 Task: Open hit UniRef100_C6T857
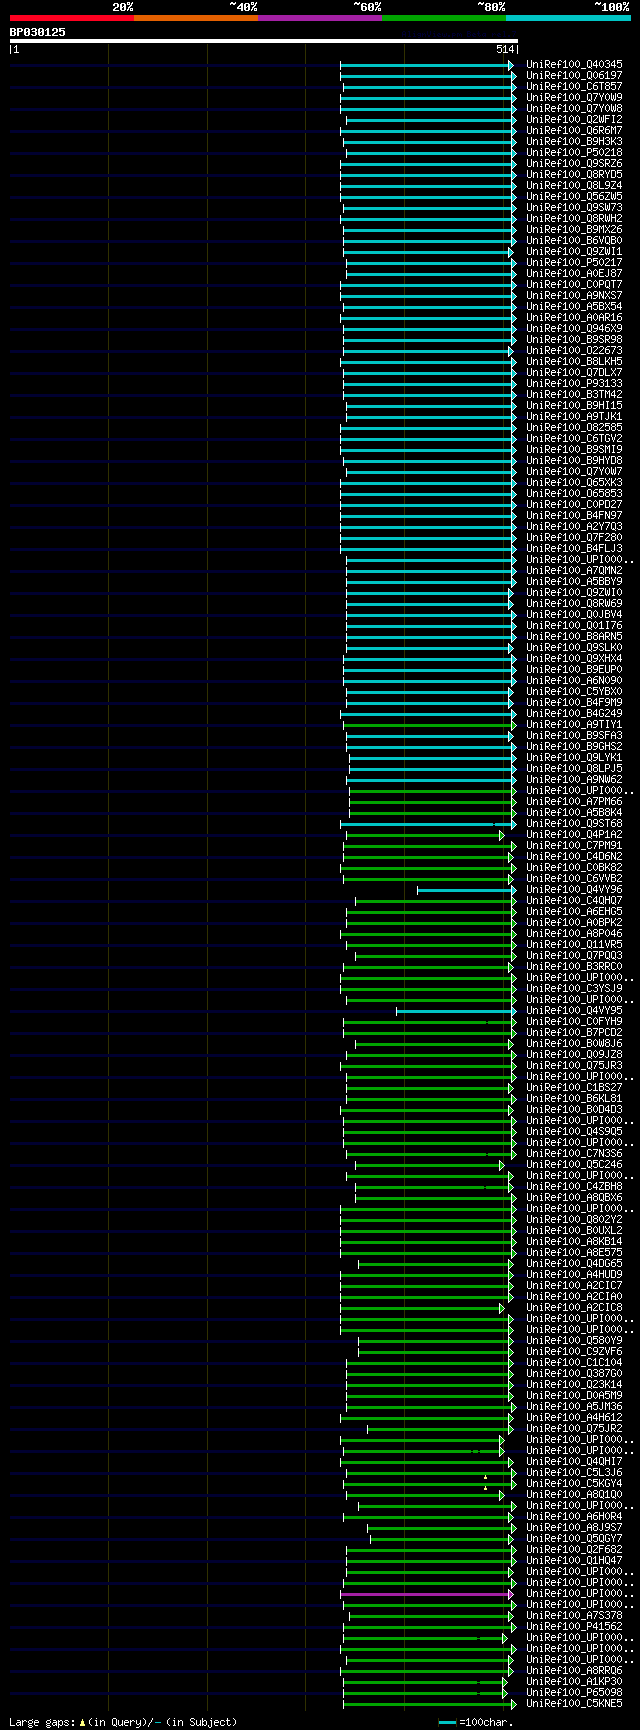574,87
